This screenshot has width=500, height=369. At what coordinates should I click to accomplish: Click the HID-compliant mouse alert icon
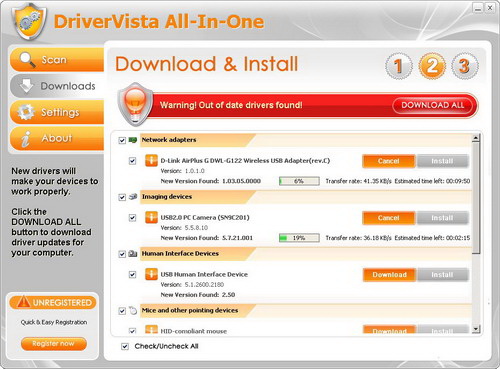pyautogui.click(x=151, y=330)
